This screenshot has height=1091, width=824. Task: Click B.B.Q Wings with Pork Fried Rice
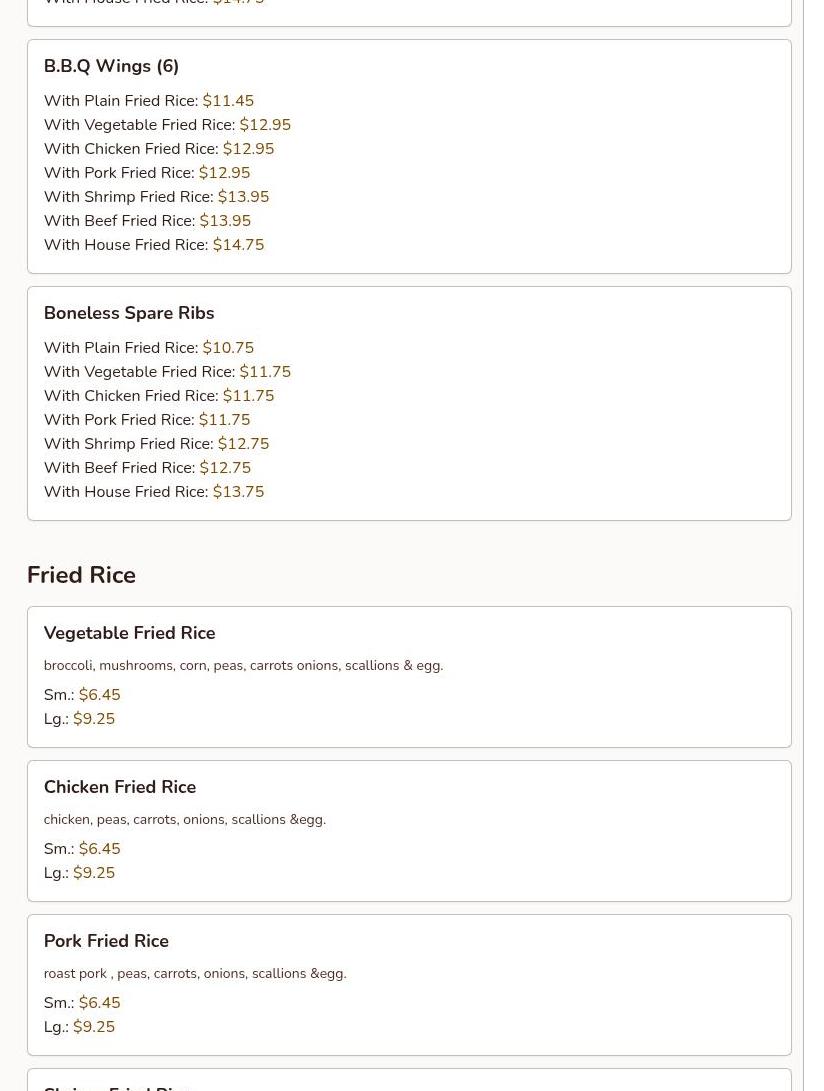pyautogui.click(x=146, y=173)
